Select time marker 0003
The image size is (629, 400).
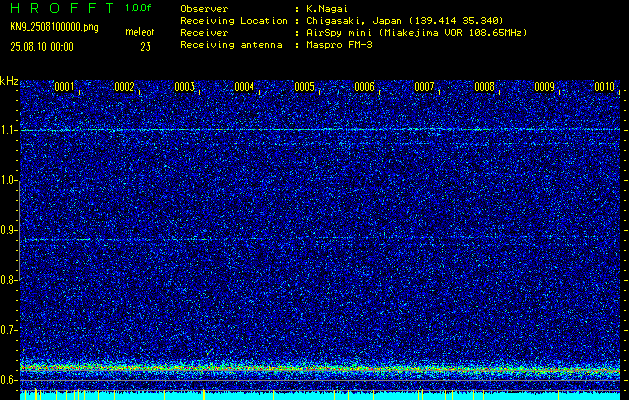185,87
